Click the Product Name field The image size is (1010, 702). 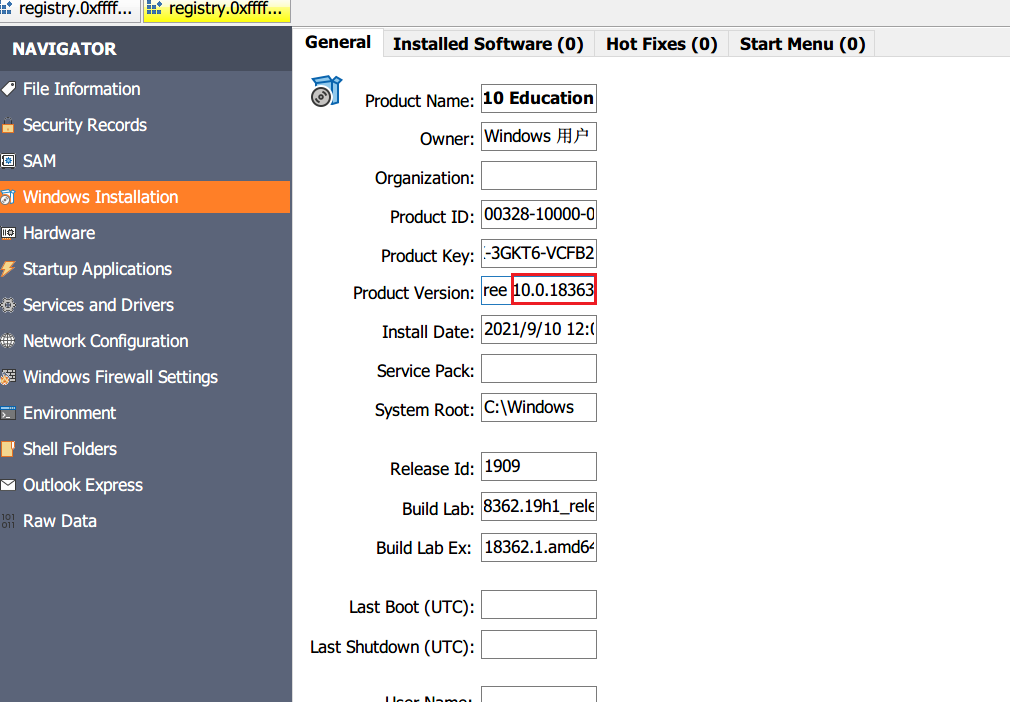click(x=538, y=99)
